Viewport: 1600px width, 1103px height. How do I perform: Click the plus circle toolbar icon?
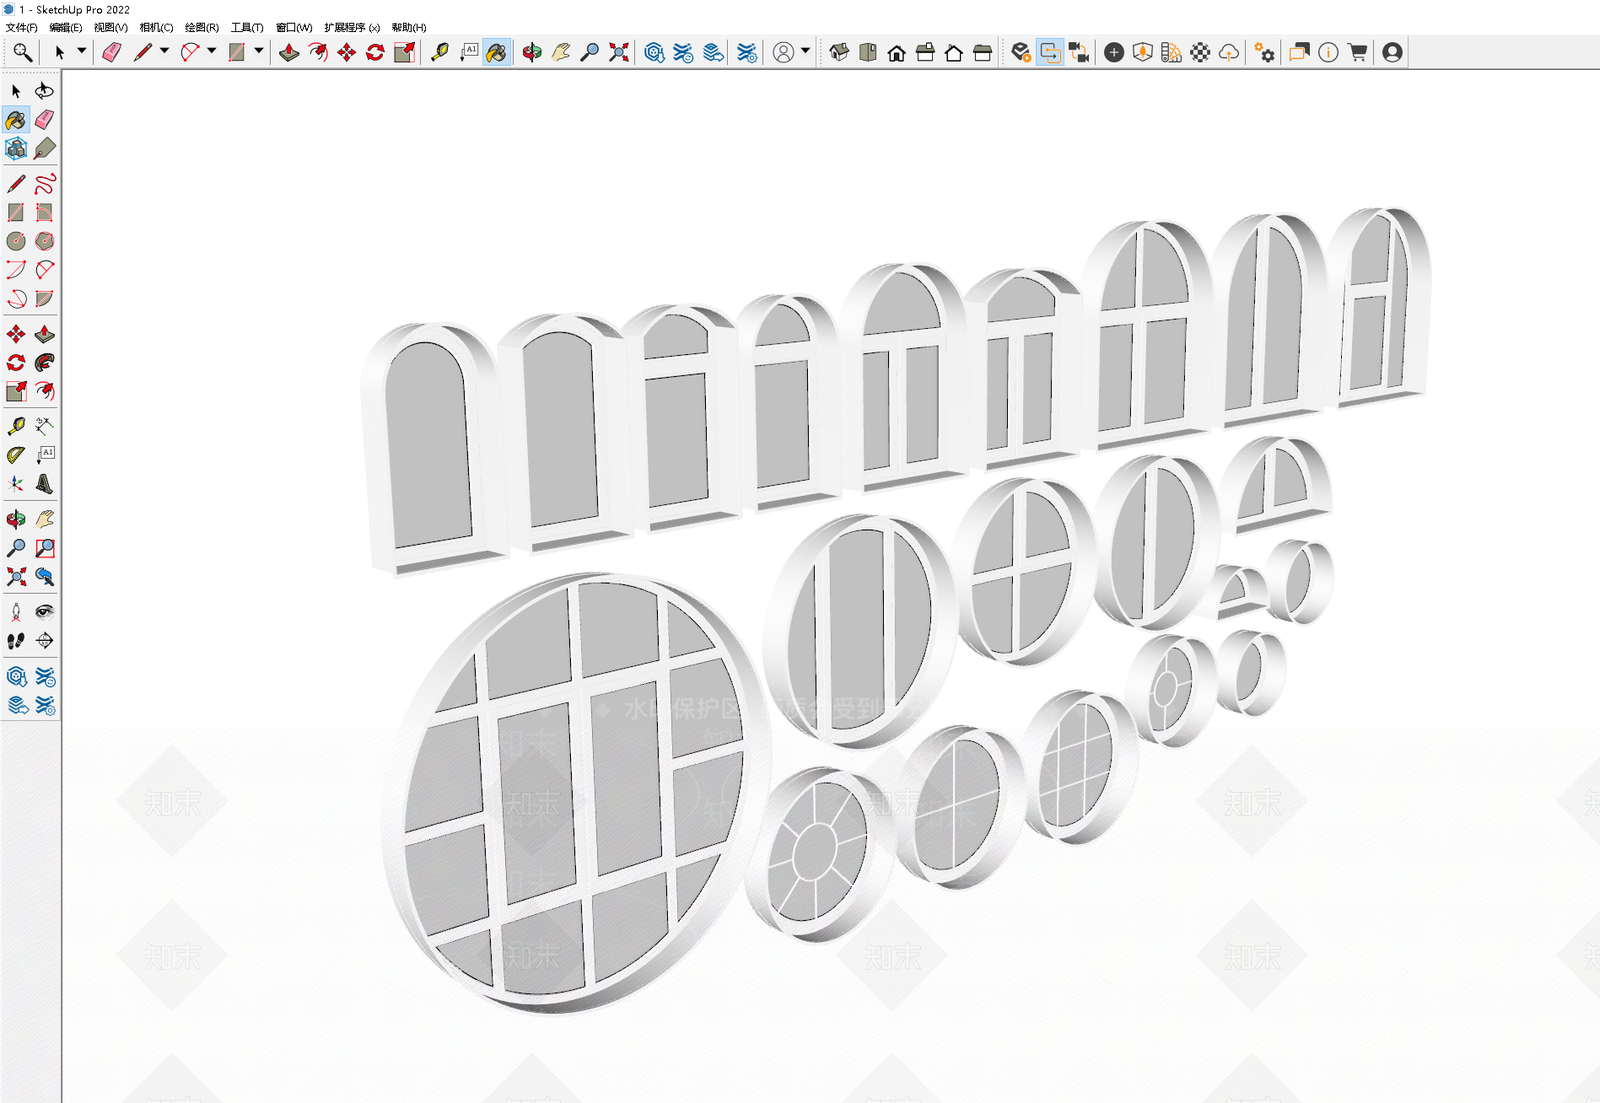[x=1114, y=52]
